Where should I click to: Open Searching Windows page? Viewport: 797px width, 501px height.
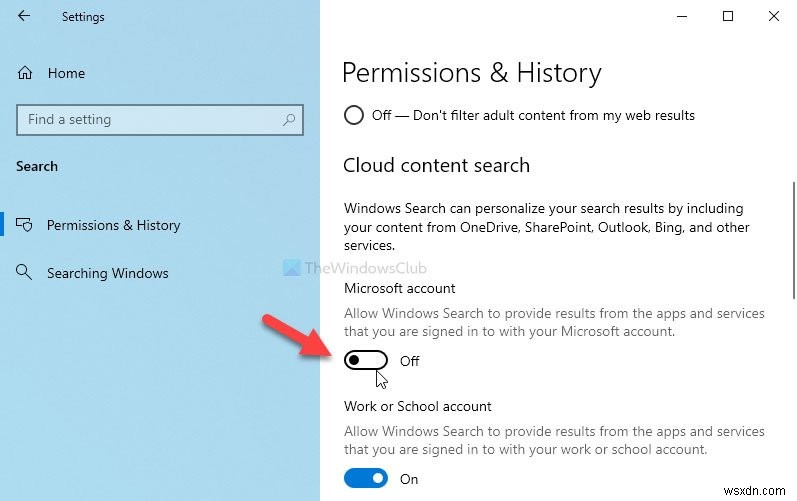pos(107,273)
